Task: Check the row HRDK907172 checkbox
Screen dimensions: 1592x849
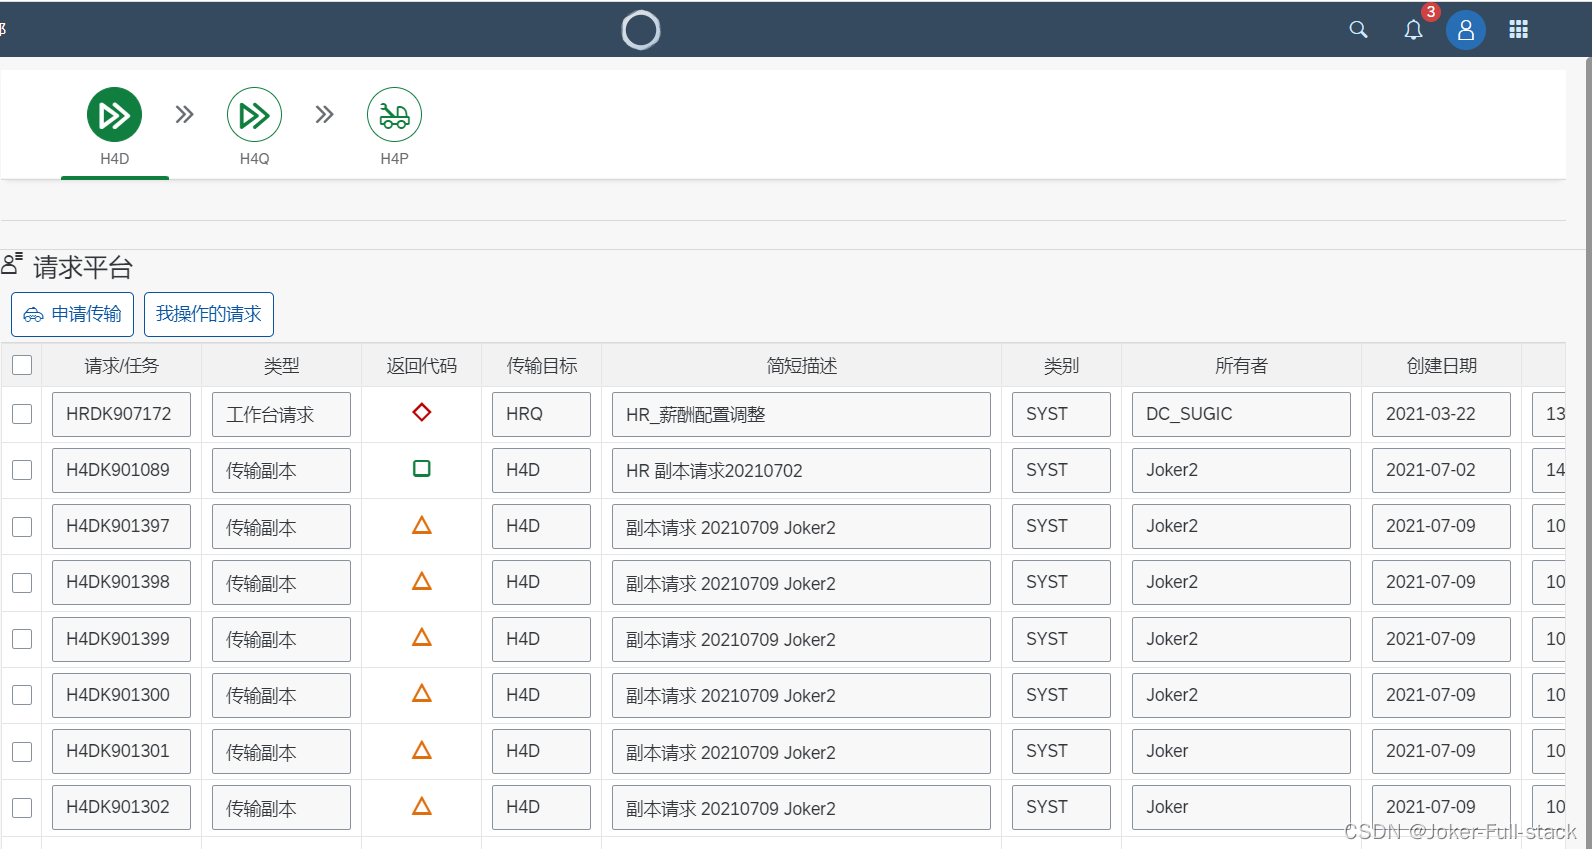Action: tap(22, 414)
